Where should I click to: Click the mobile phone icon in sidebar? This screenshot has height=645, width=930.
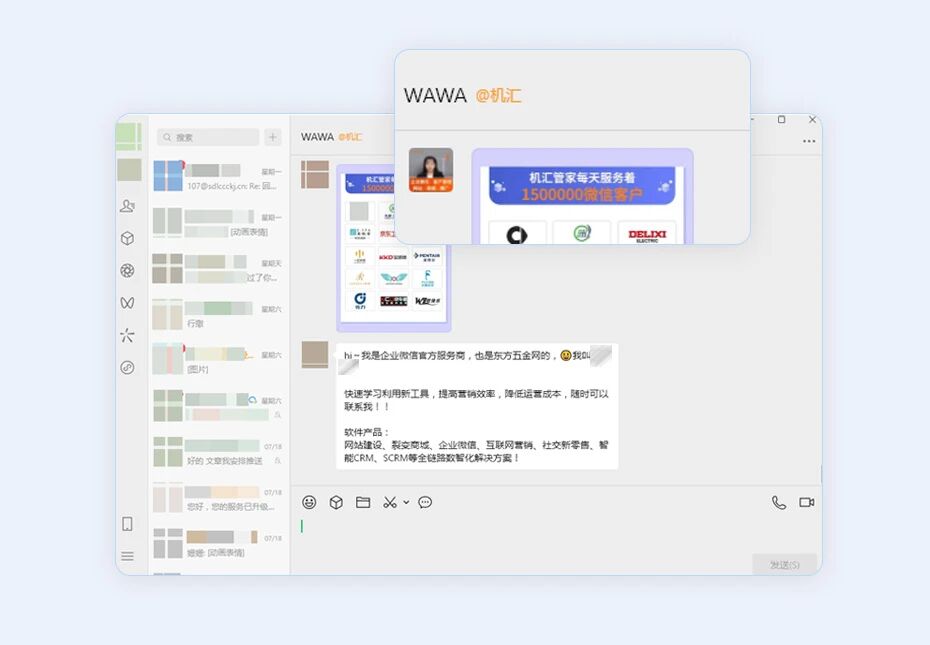127,524
